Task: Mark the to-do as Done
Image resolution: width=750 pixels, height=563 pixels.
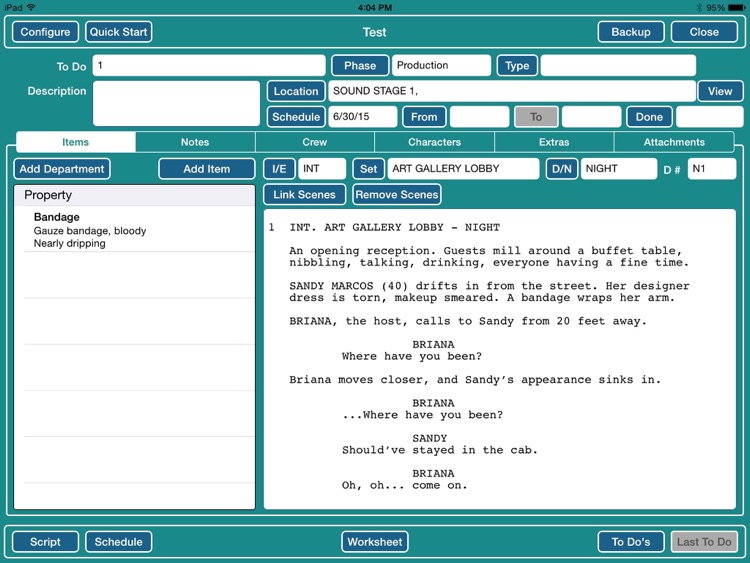Action: pos(649,117)
